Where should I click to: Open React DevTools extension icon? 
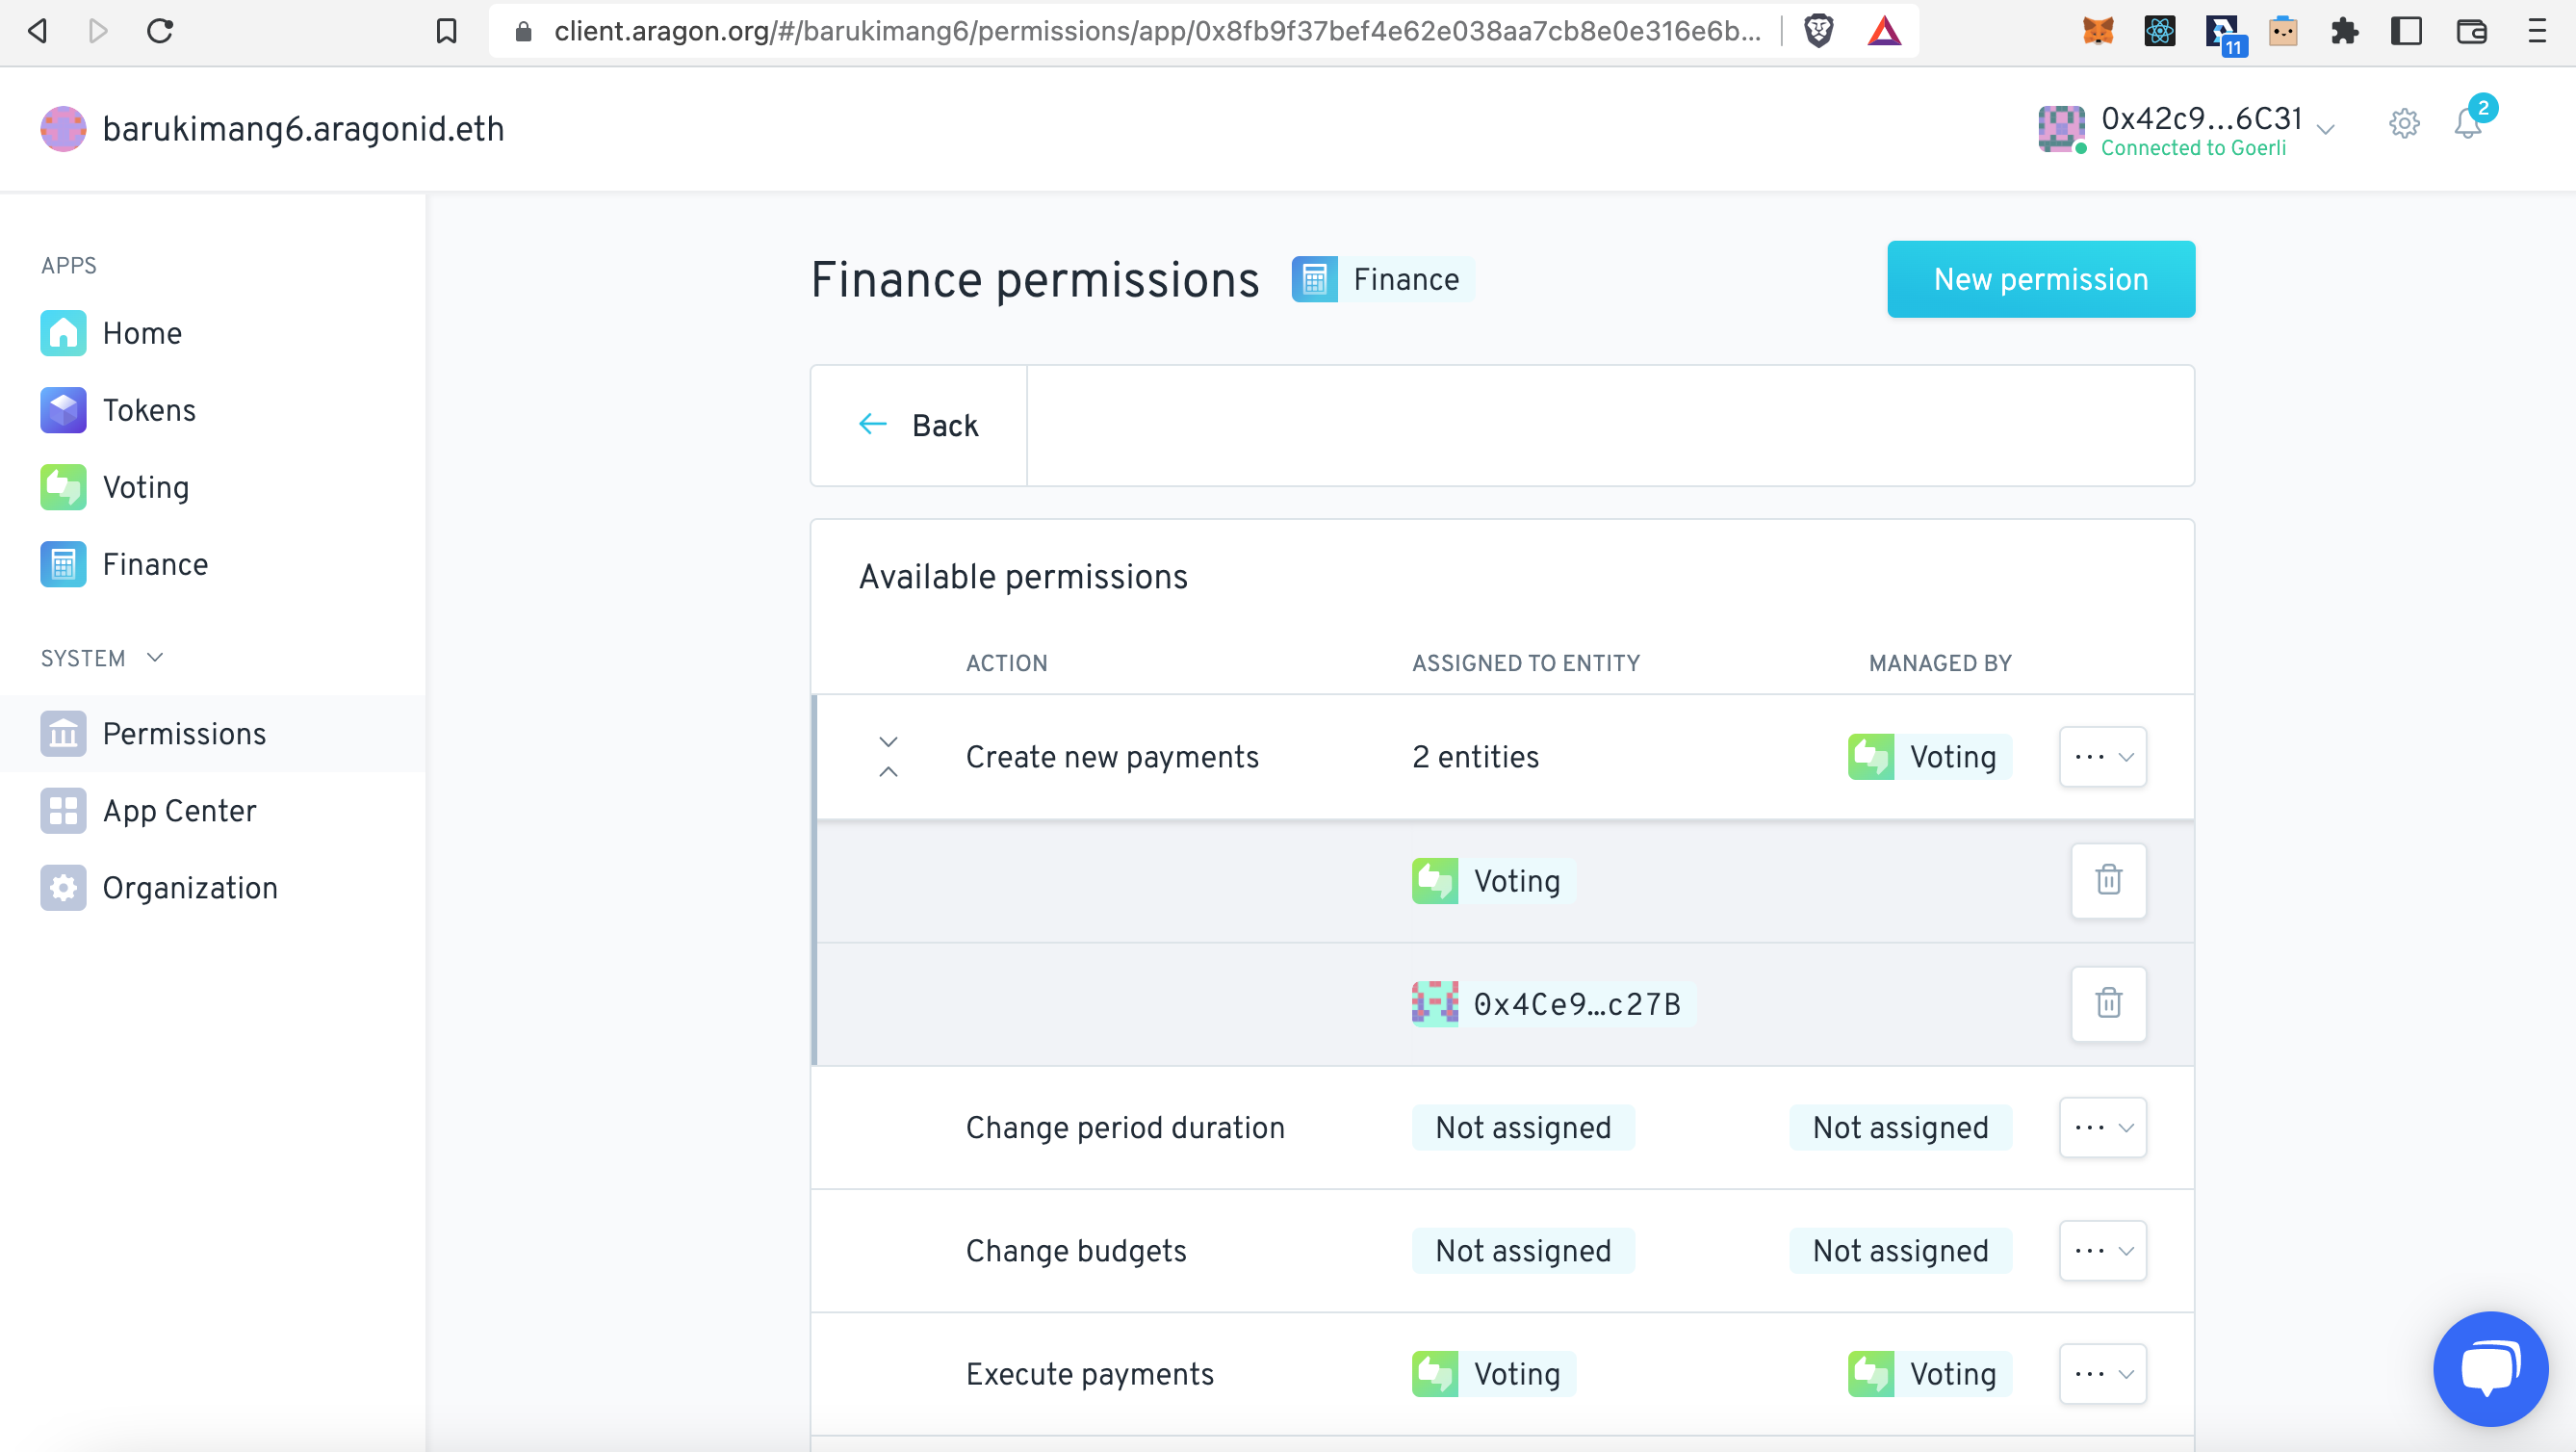point(2160,31)
